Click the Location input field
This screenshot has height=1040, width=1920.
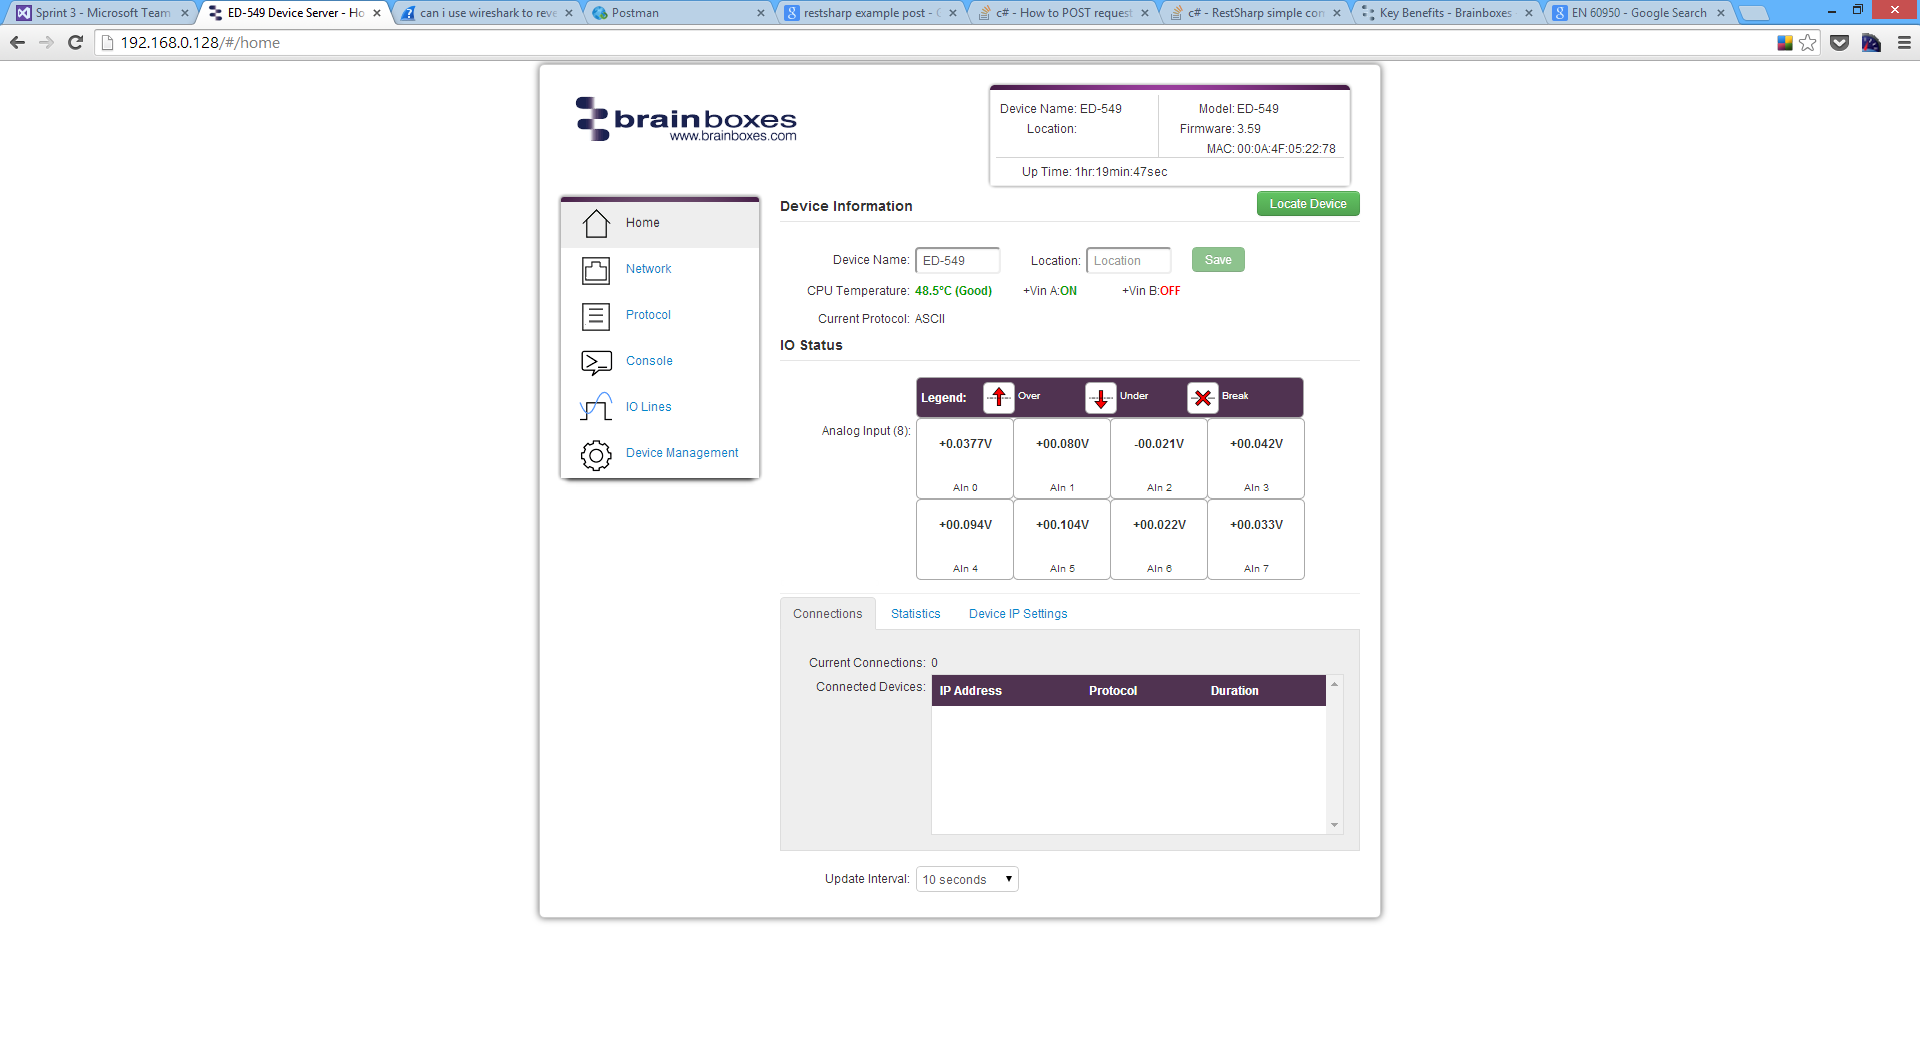1128,260
